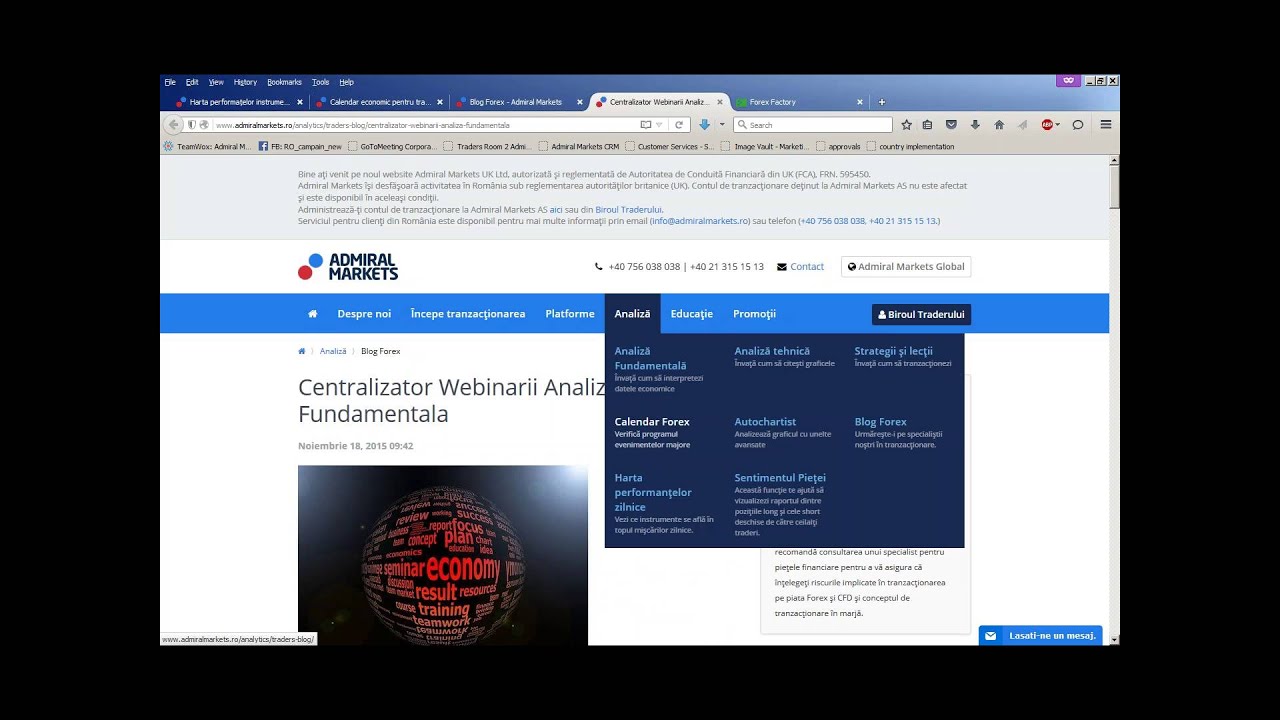Click the Admiral Markets logo
Screen dimensions: 1280x720
[x=348, y=267]
